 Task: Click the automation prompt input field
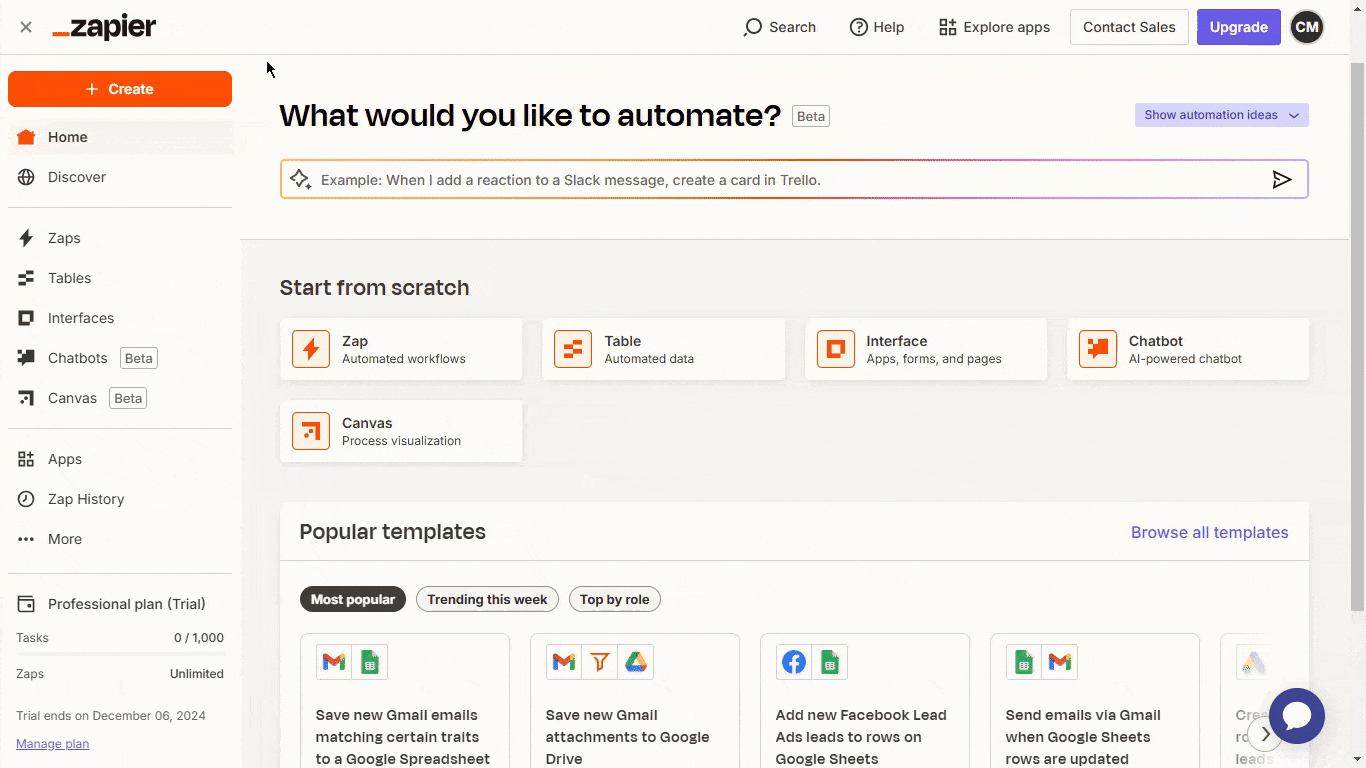coord(794,180)
